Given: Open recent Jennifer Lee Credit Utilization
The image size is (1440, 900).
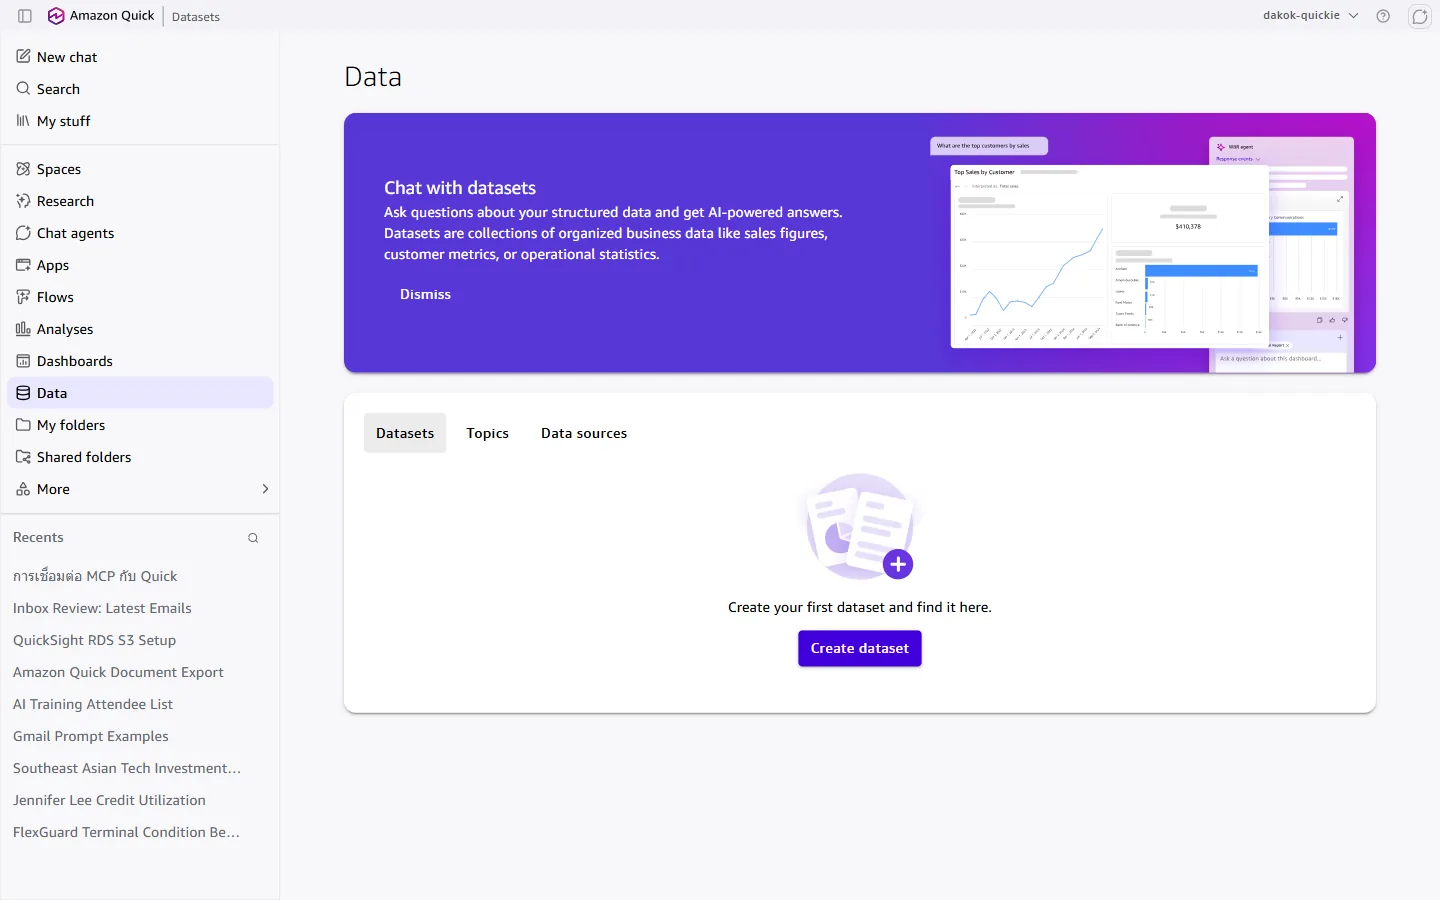Looking at the screenshot, I should (109, 800).
